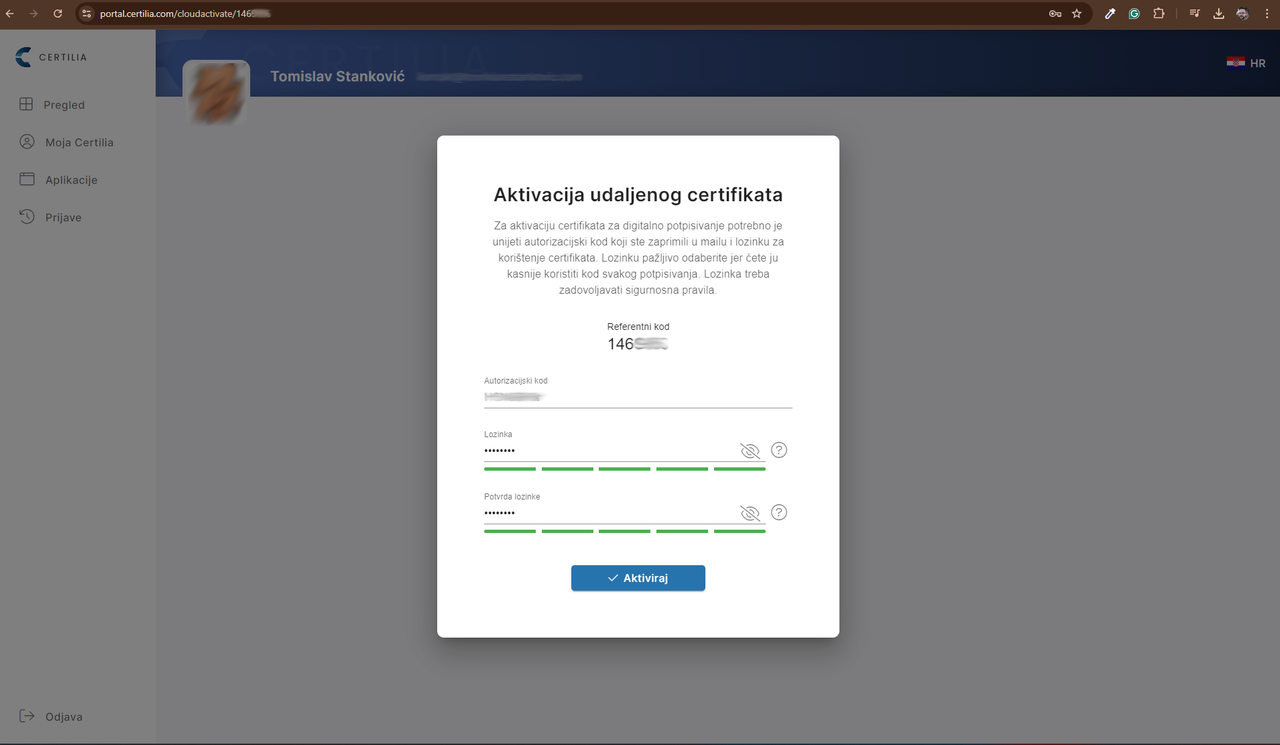The height and width of the screenshot is (745, 1280).
Task: Open the Grammarly extension icon
Action: point(1134,13)
